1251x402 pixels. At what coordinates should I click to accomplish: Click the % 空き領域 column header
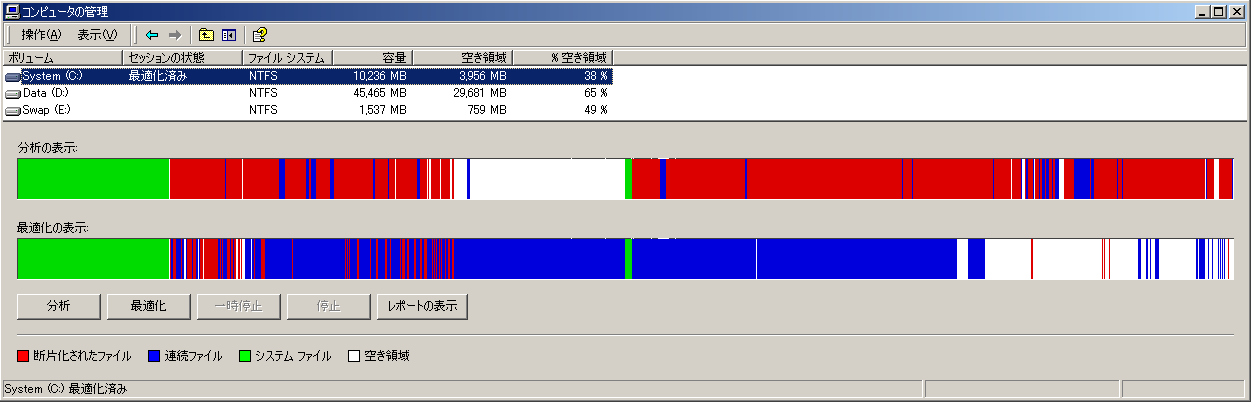pos(561,58)
